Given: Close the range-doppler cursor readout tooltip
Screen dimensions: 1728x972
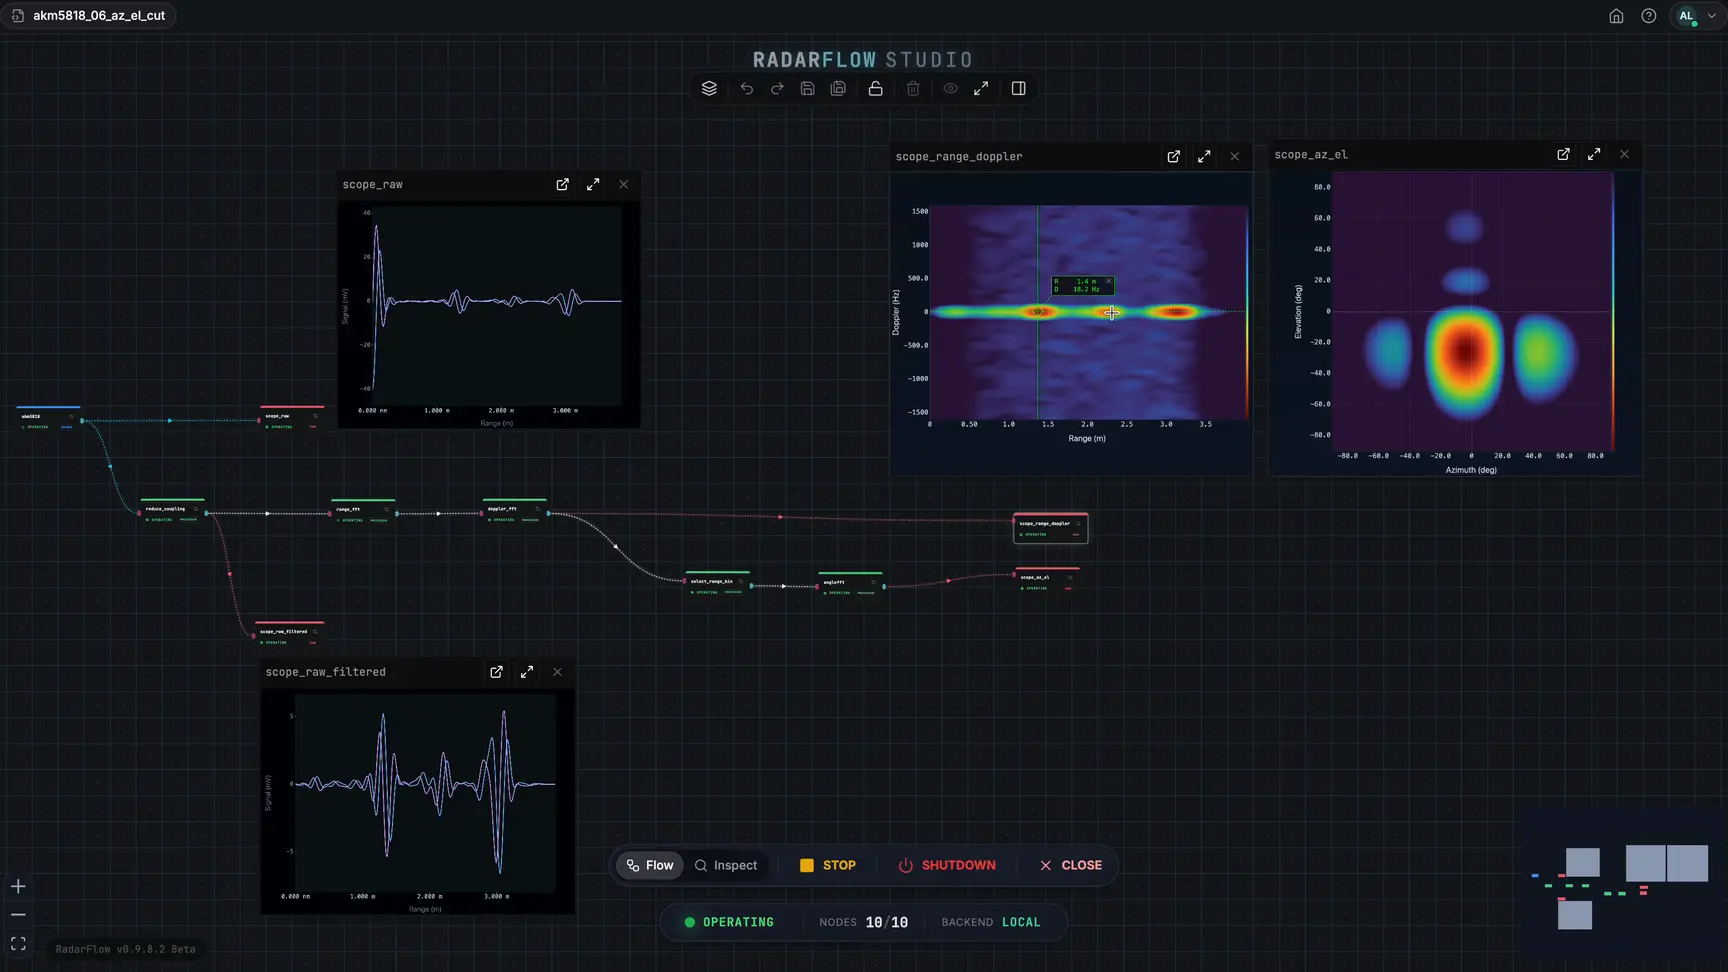Looking at the screenshot, I should [x=1108, y=281].
